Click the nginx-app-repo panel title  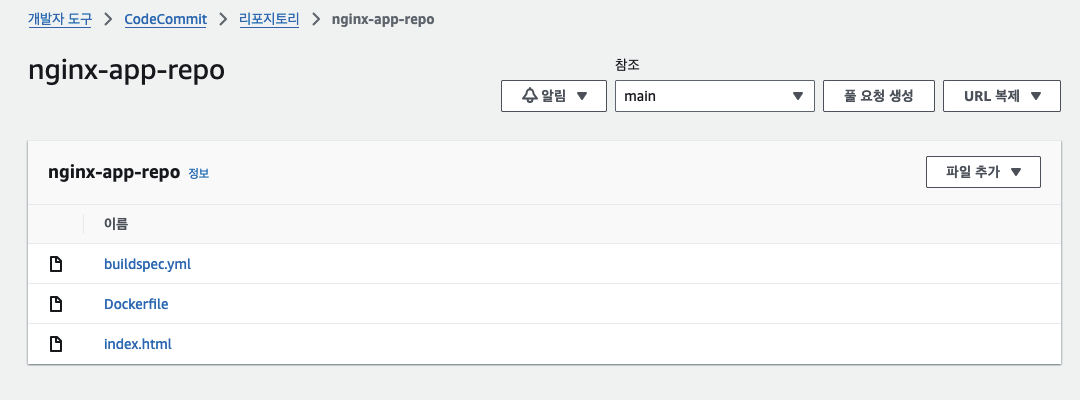pyautogui.click(x=114, y=172)
